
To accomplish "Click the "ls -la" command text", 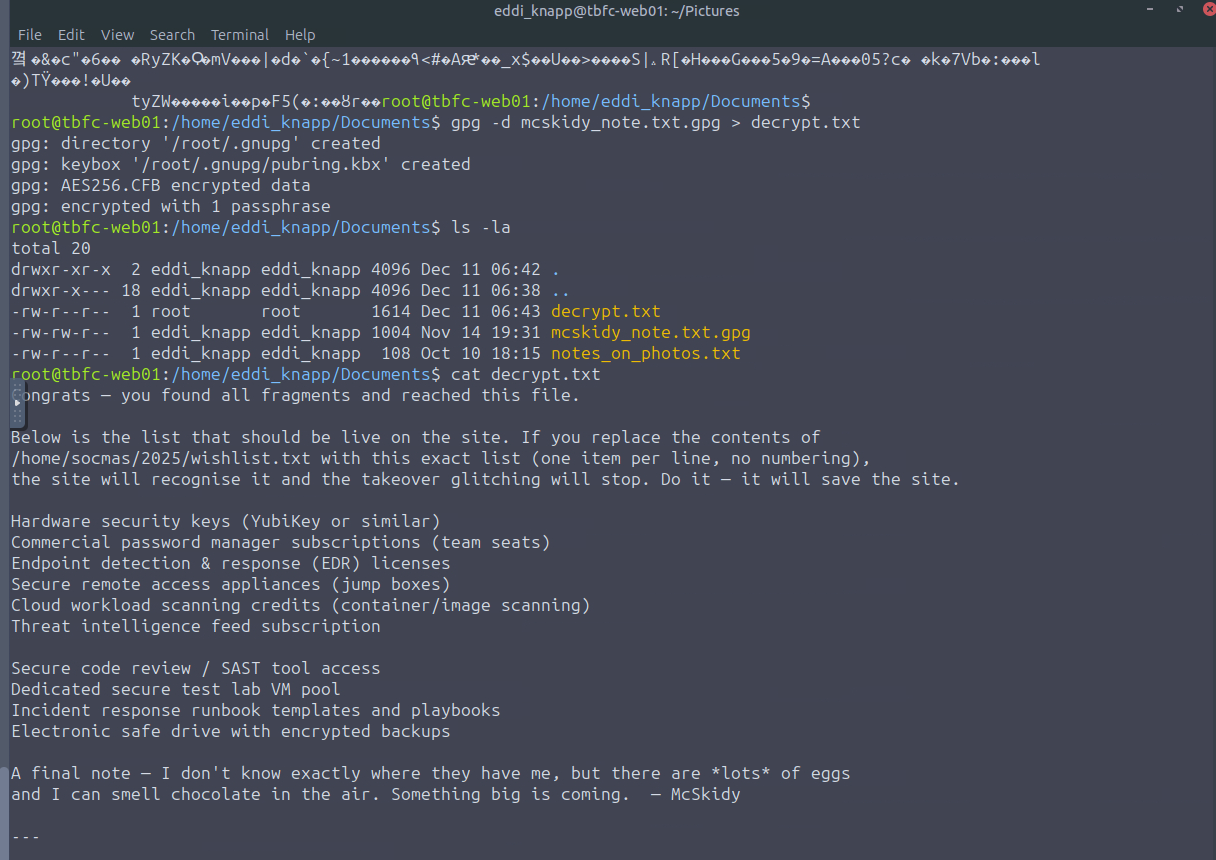I will [x=480, y=227].
